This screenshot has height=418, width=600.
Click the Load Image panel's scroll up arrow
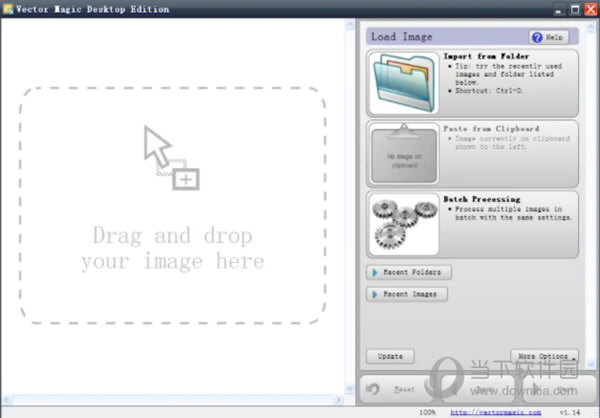click(x=591, y=26)
